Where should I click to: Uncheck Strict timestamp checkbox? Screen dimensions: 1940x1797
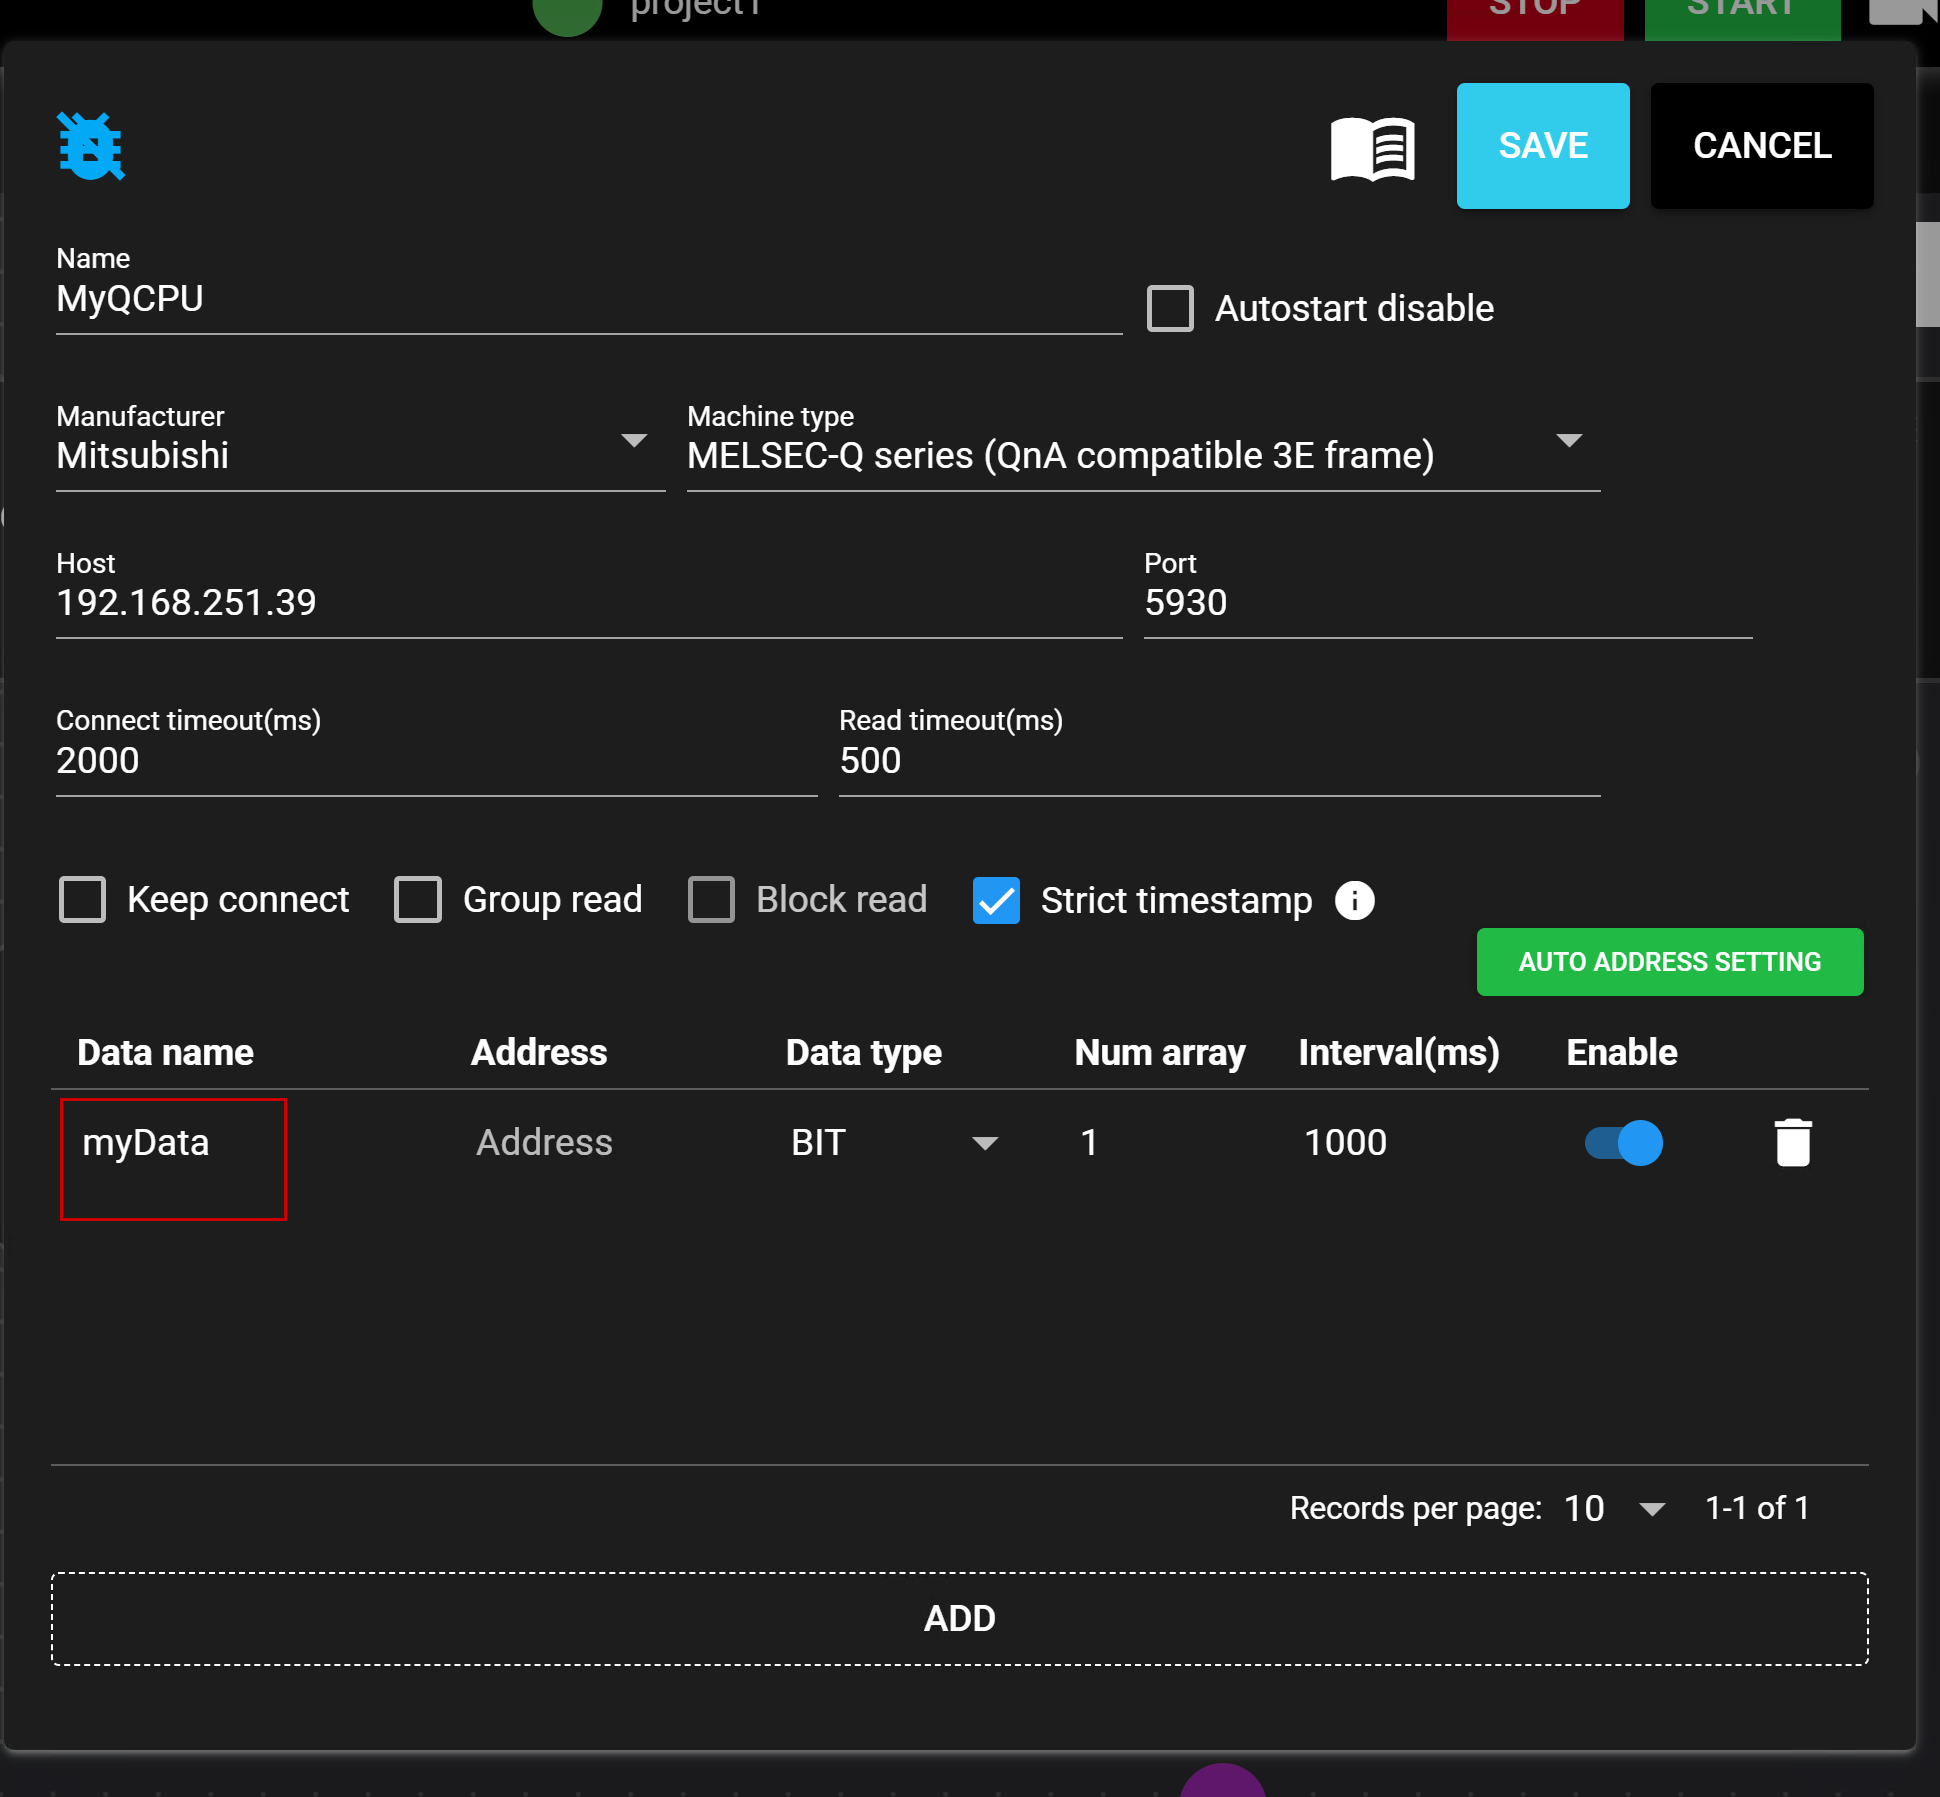pos(996,900)
